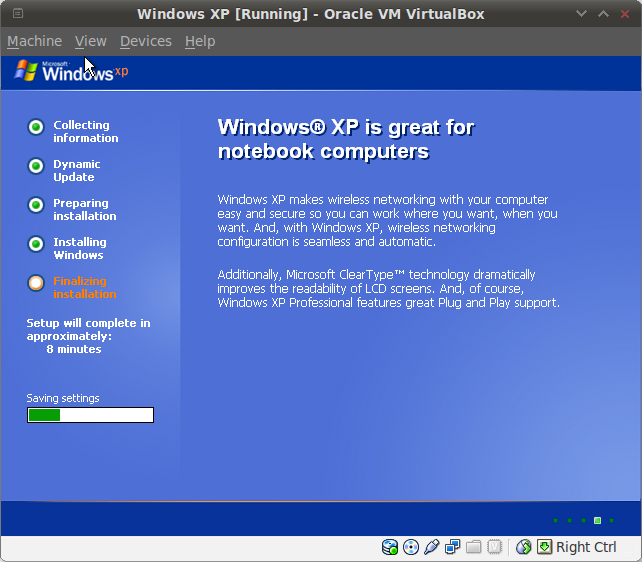Viewport: 642px width, 562px height.
Task: Open the Machine menu
Action: (x=34, y=41)
